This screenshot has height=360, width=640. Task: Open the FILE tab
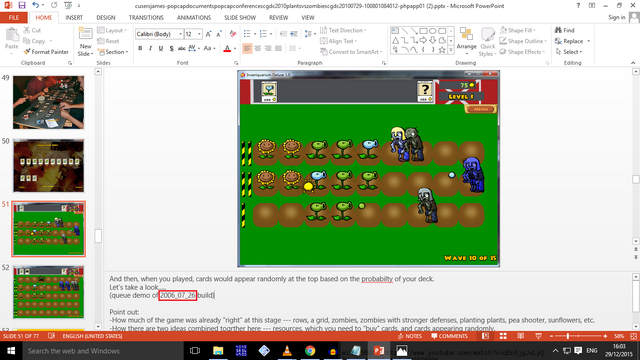pos(13,18)
